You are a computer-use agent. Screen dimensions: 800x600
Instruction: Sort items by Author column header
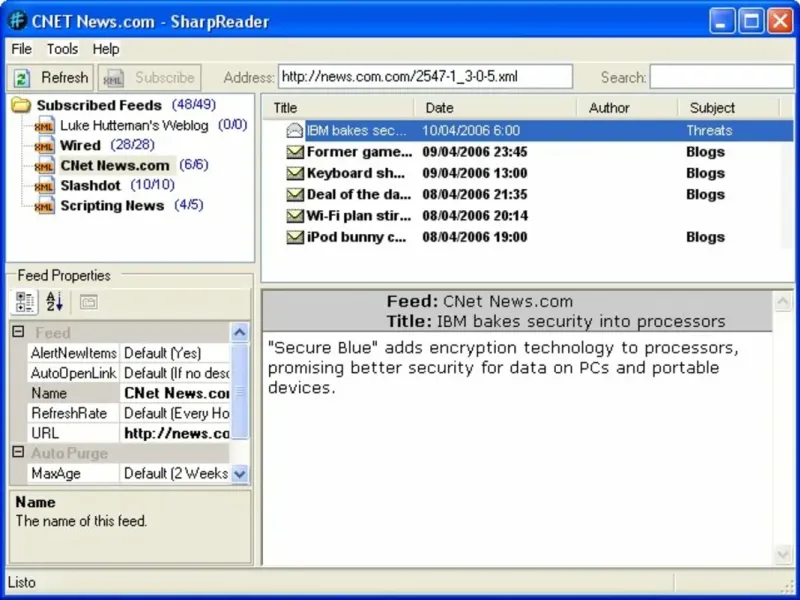pos(628,108)
